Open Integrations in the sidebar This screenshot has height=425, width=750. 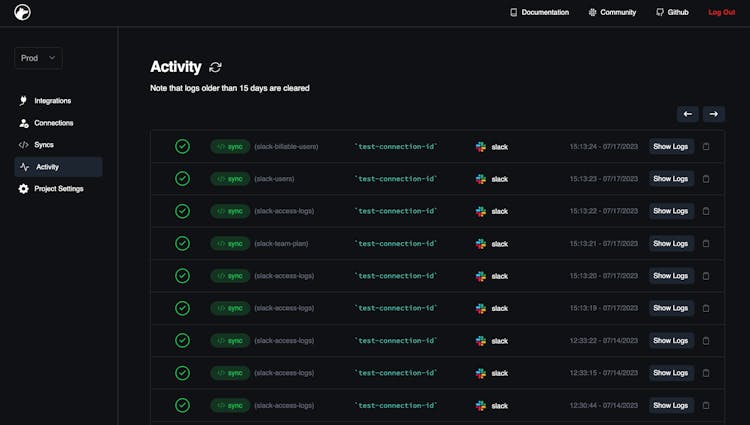(52, 101)
